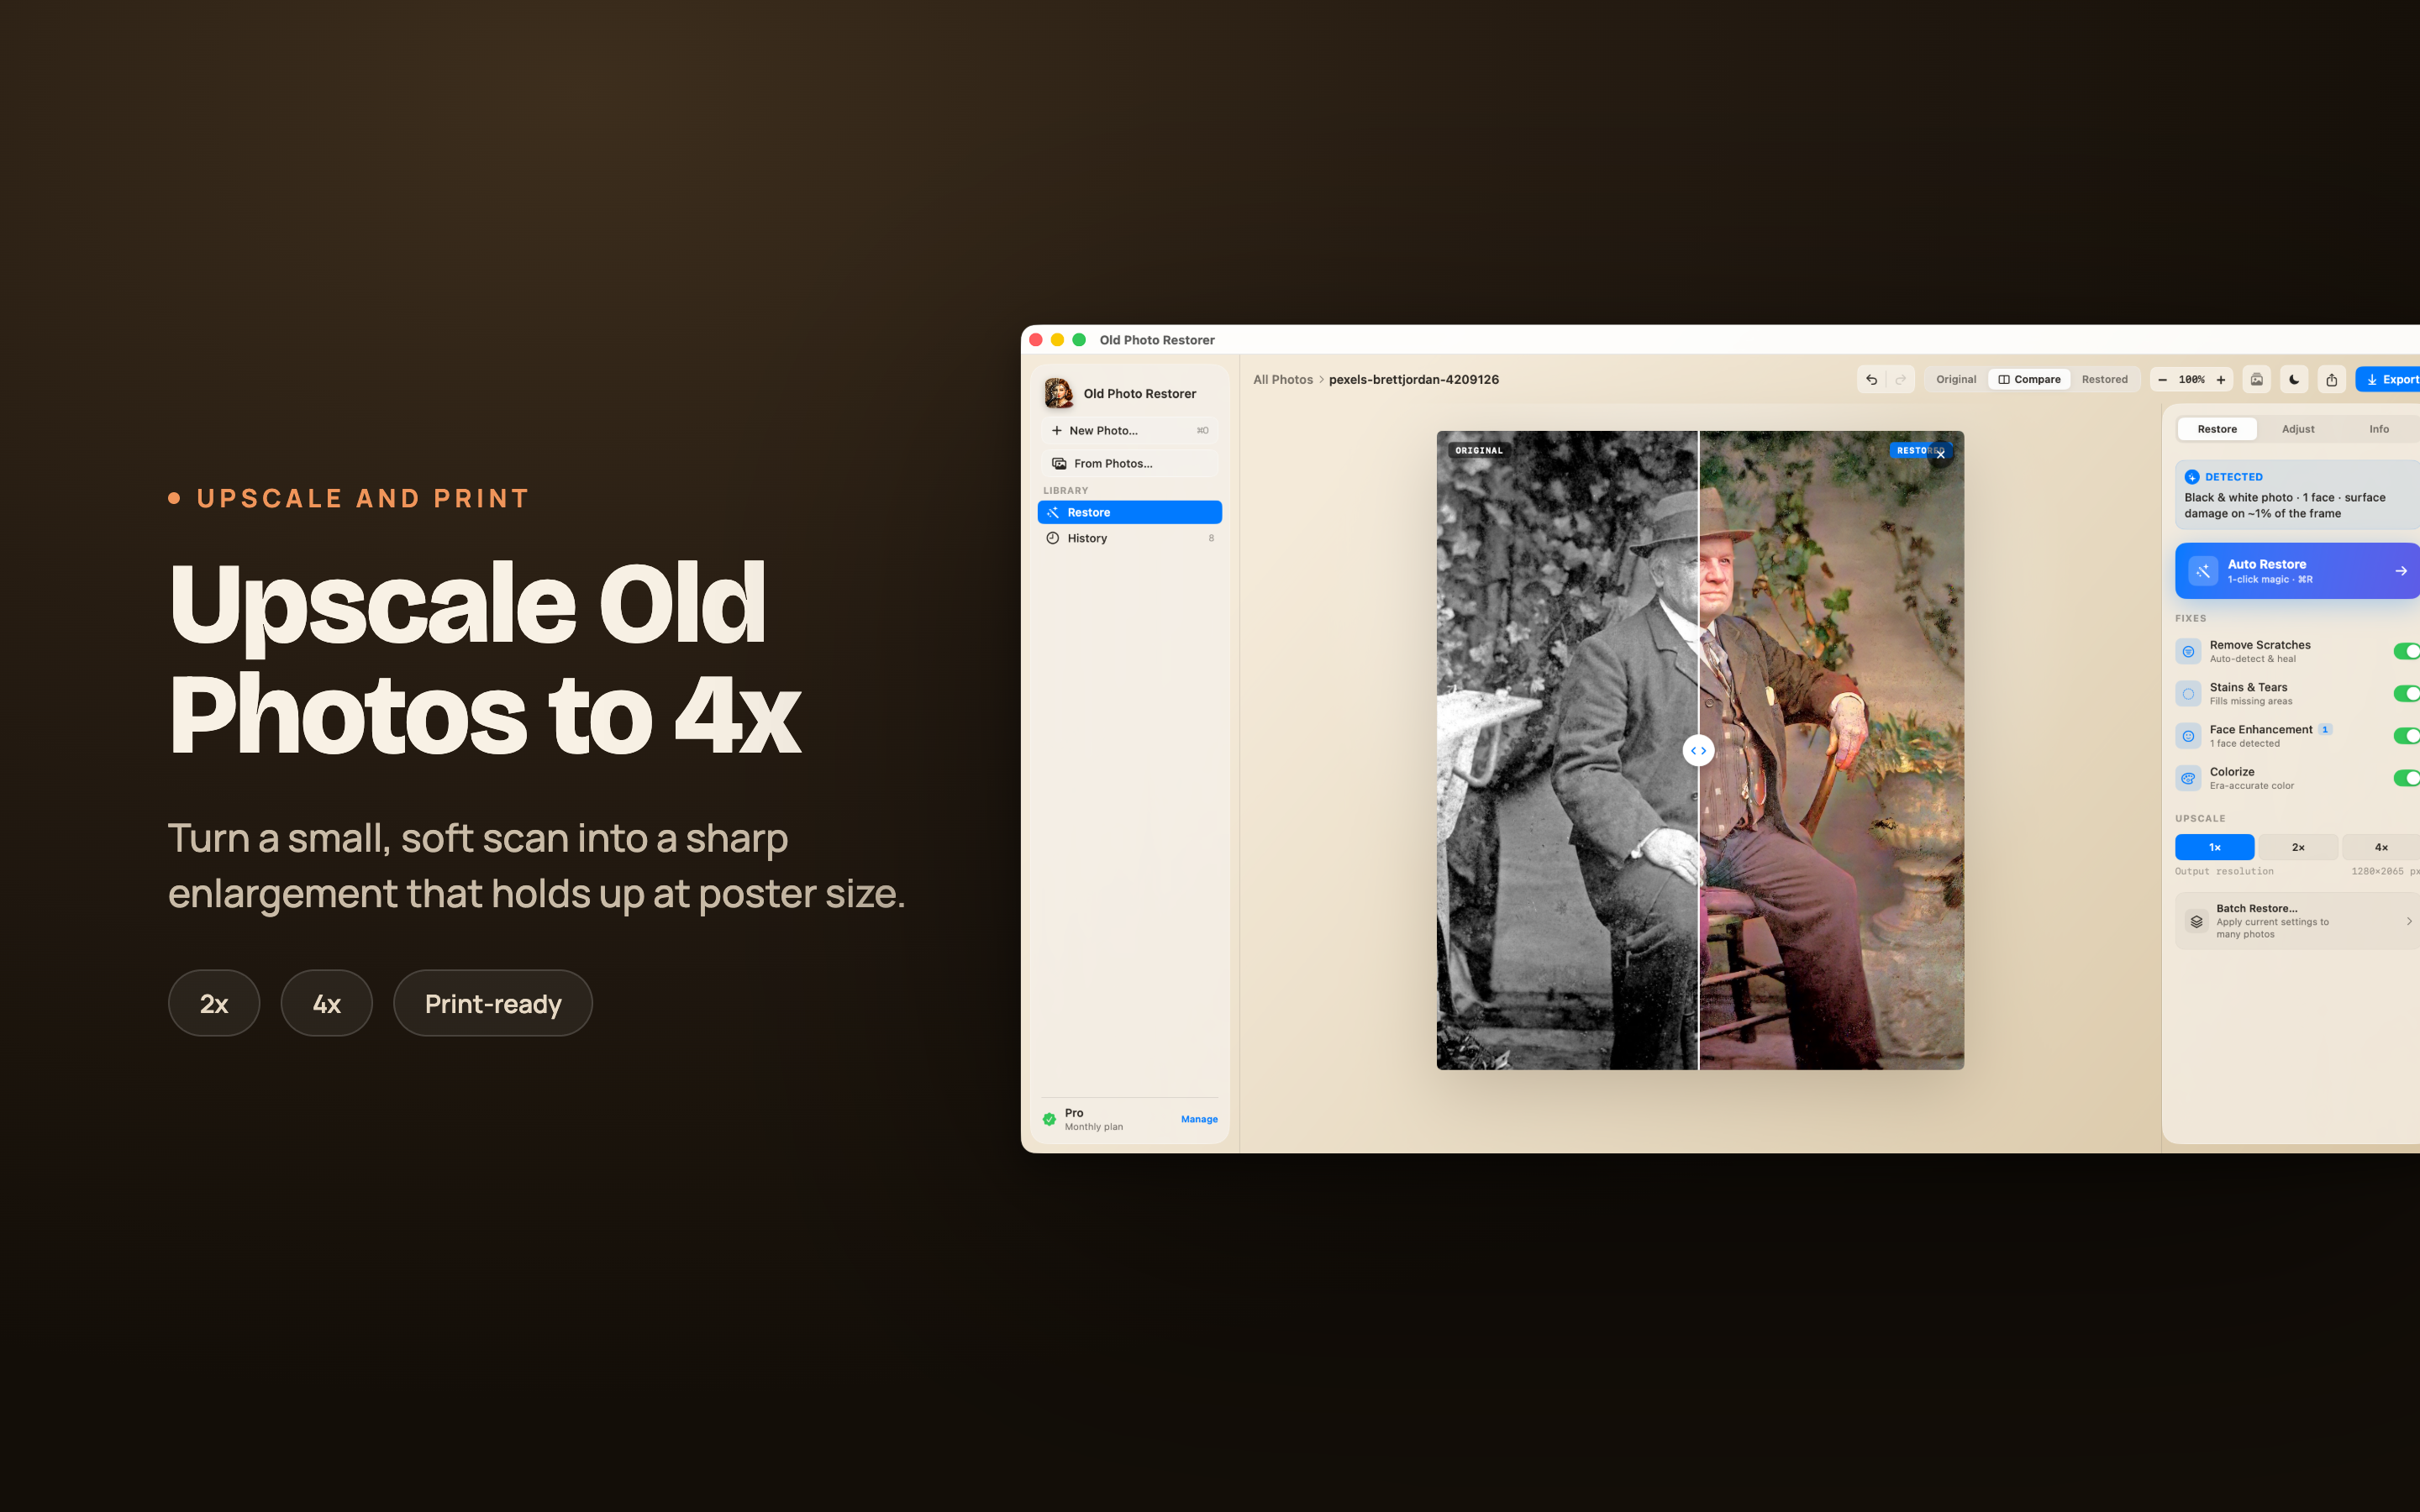Image resolution: width=2420 pixels, height=1512 pixels.
Task: Dismiss the overlay X on restored photo
Action: click(1940, 455)
